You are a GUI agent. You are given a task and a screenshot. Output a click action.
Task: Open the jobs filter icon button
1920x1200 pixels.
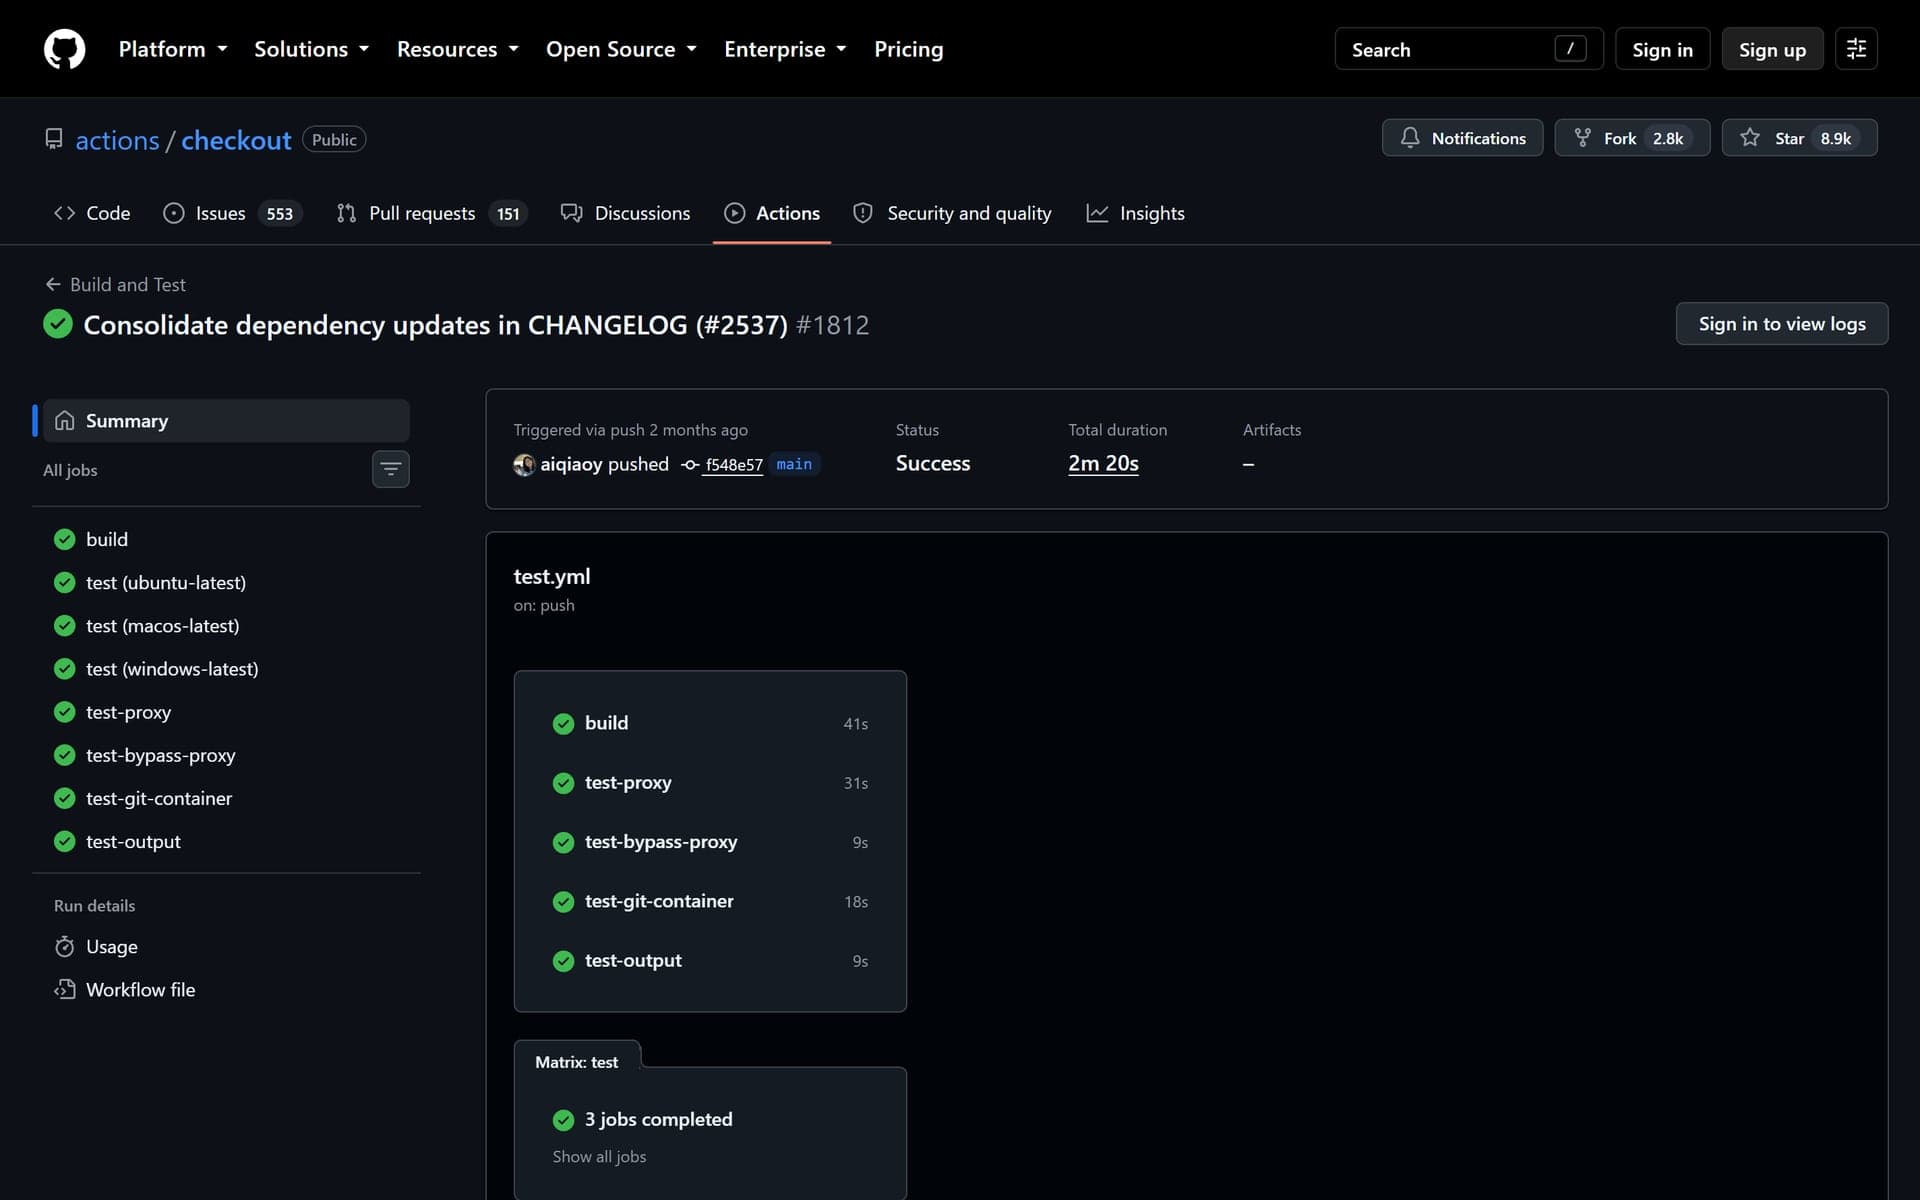point(390,469)
